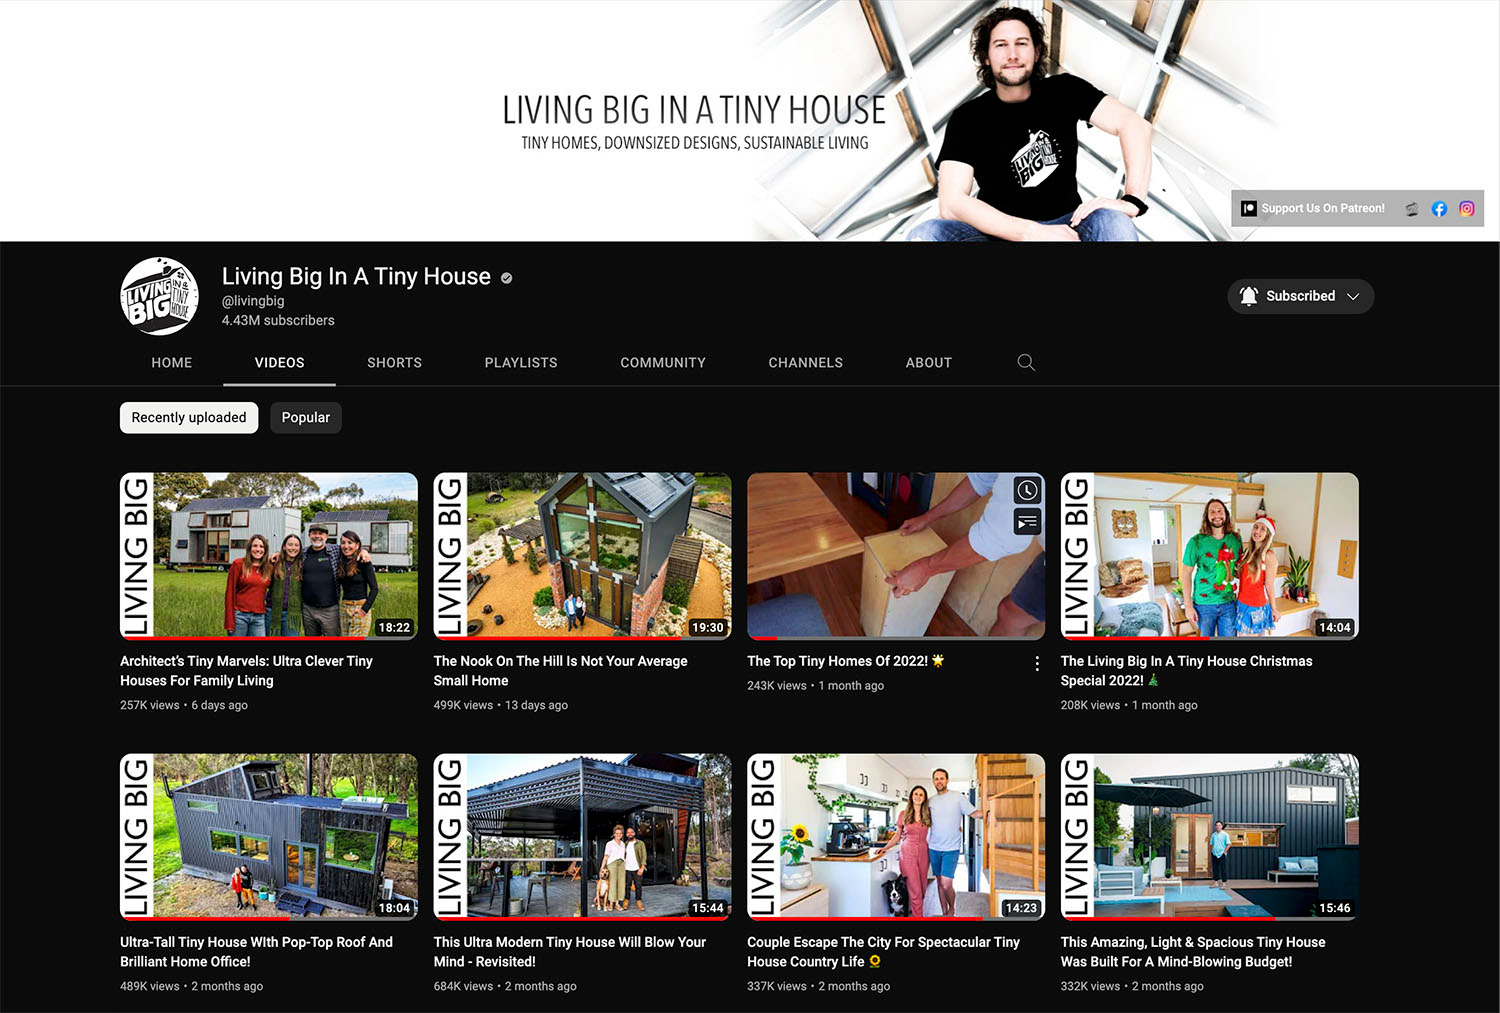
Task: Go to the PLAYLISTS tab
Action: pyautogui.click(x=521, y=362)
